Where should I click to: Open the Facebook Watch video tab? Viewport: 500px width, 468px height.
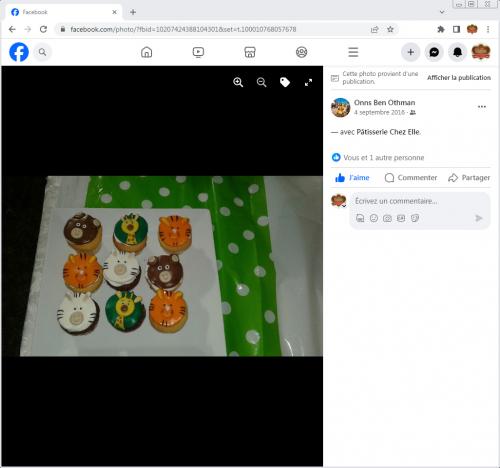[x=198, y=52]
